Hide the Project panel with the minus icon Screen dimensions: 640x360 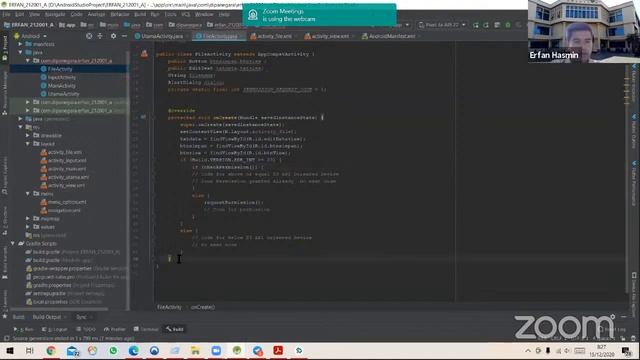pyautogui.click(x=124, y=36)
